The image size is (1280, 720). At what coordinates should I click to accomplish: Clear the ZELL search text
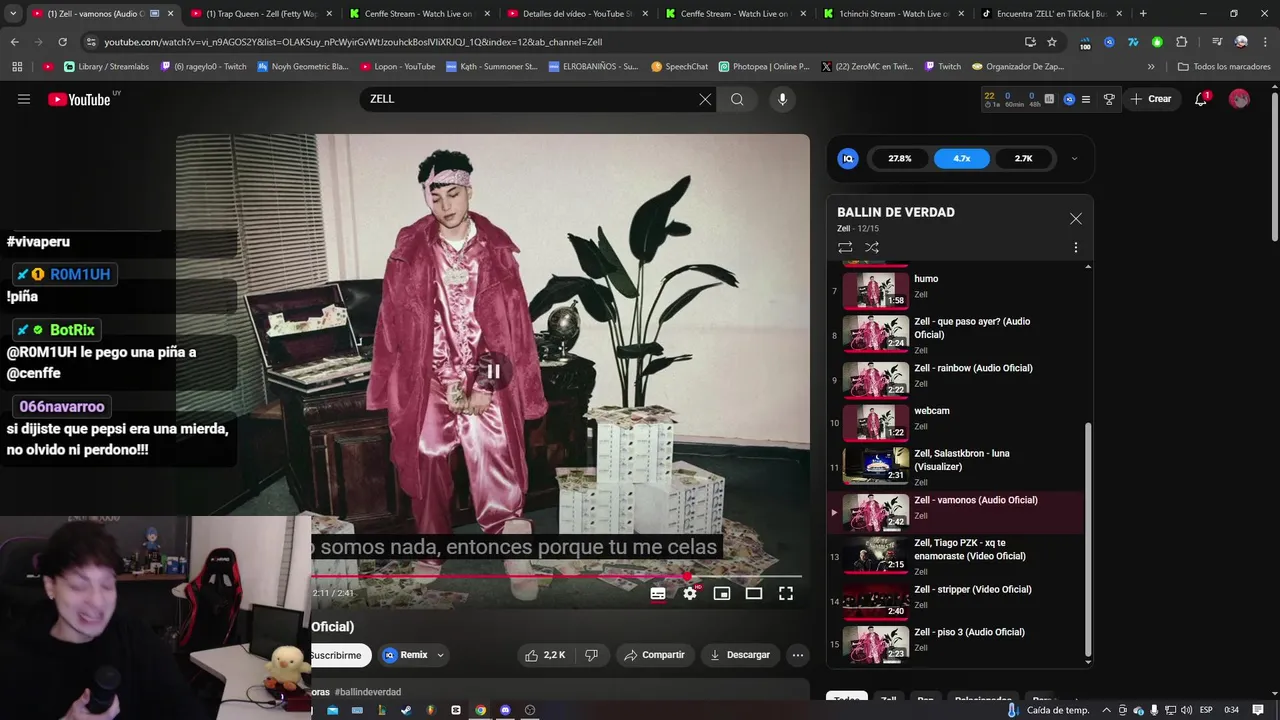click(705, 99)
